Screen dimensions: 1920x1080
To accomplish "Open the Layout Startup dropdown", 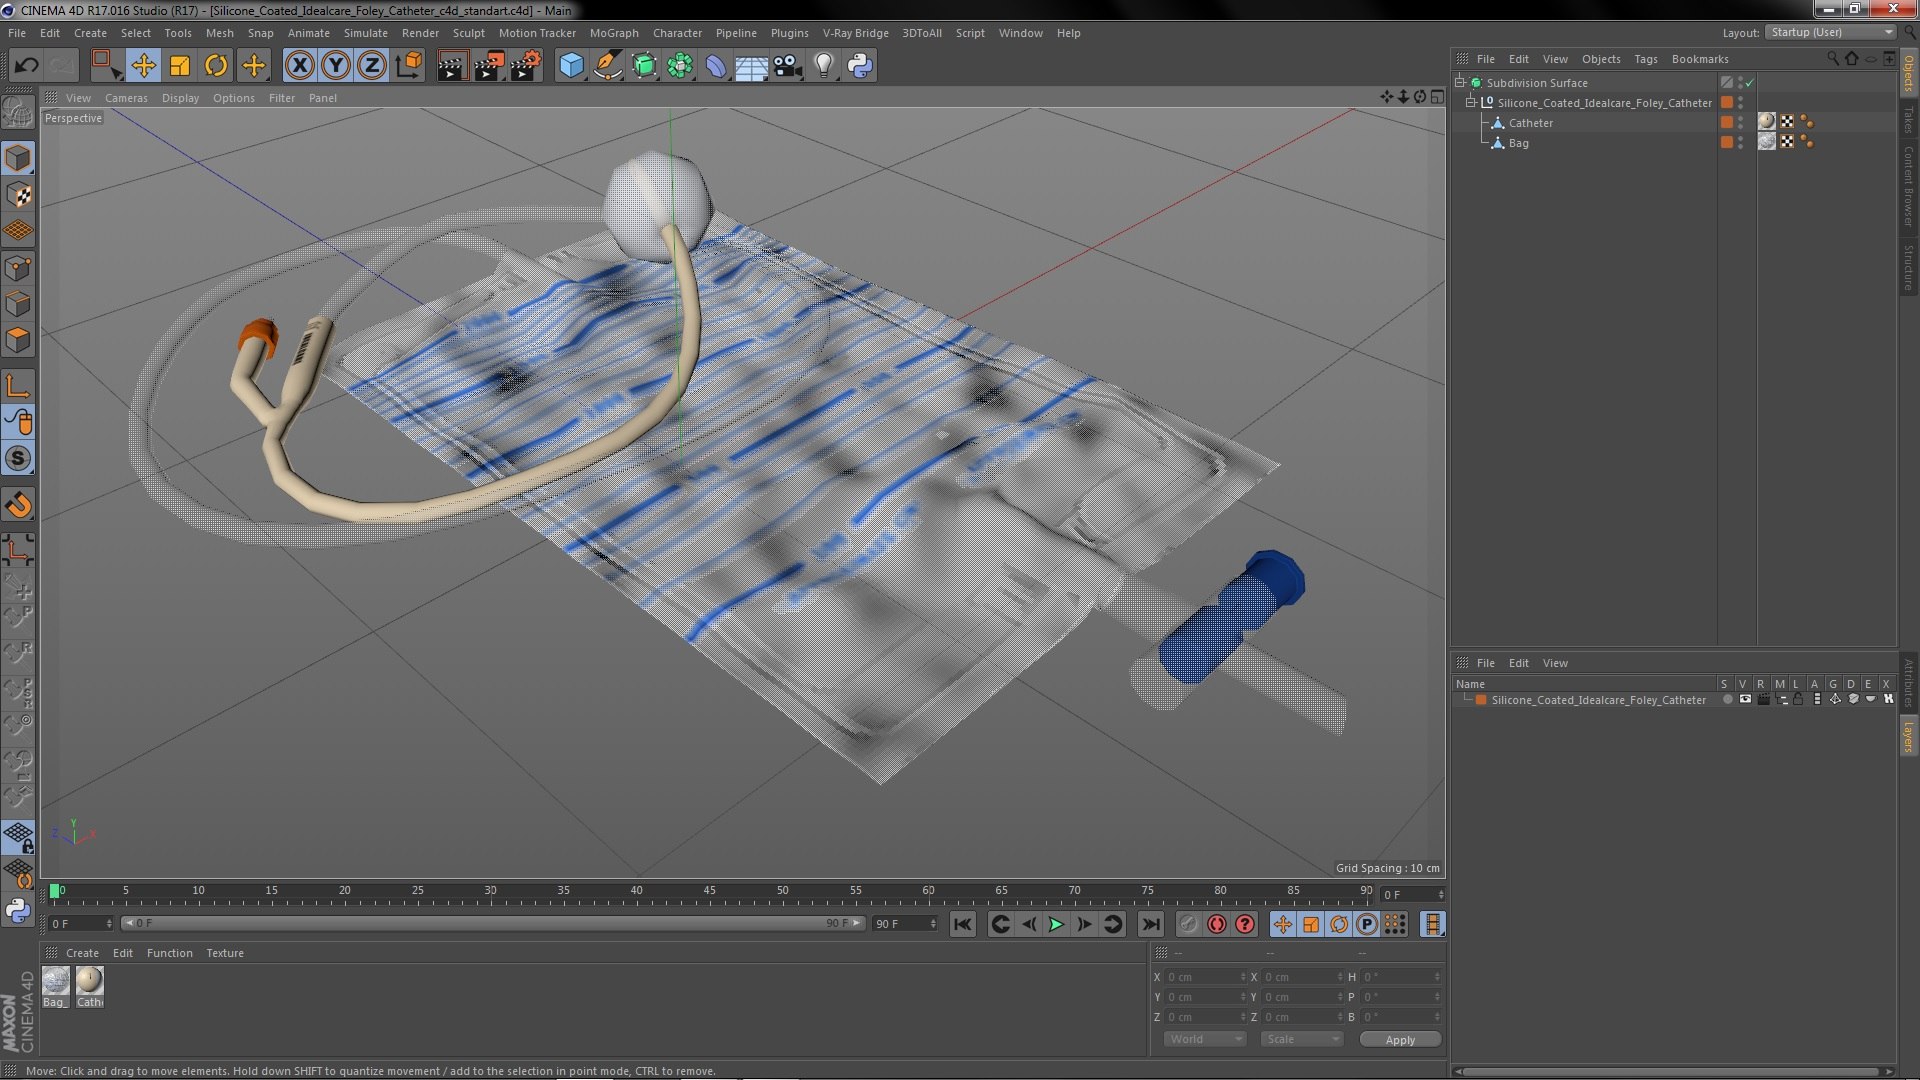I will click(1831, 32).
